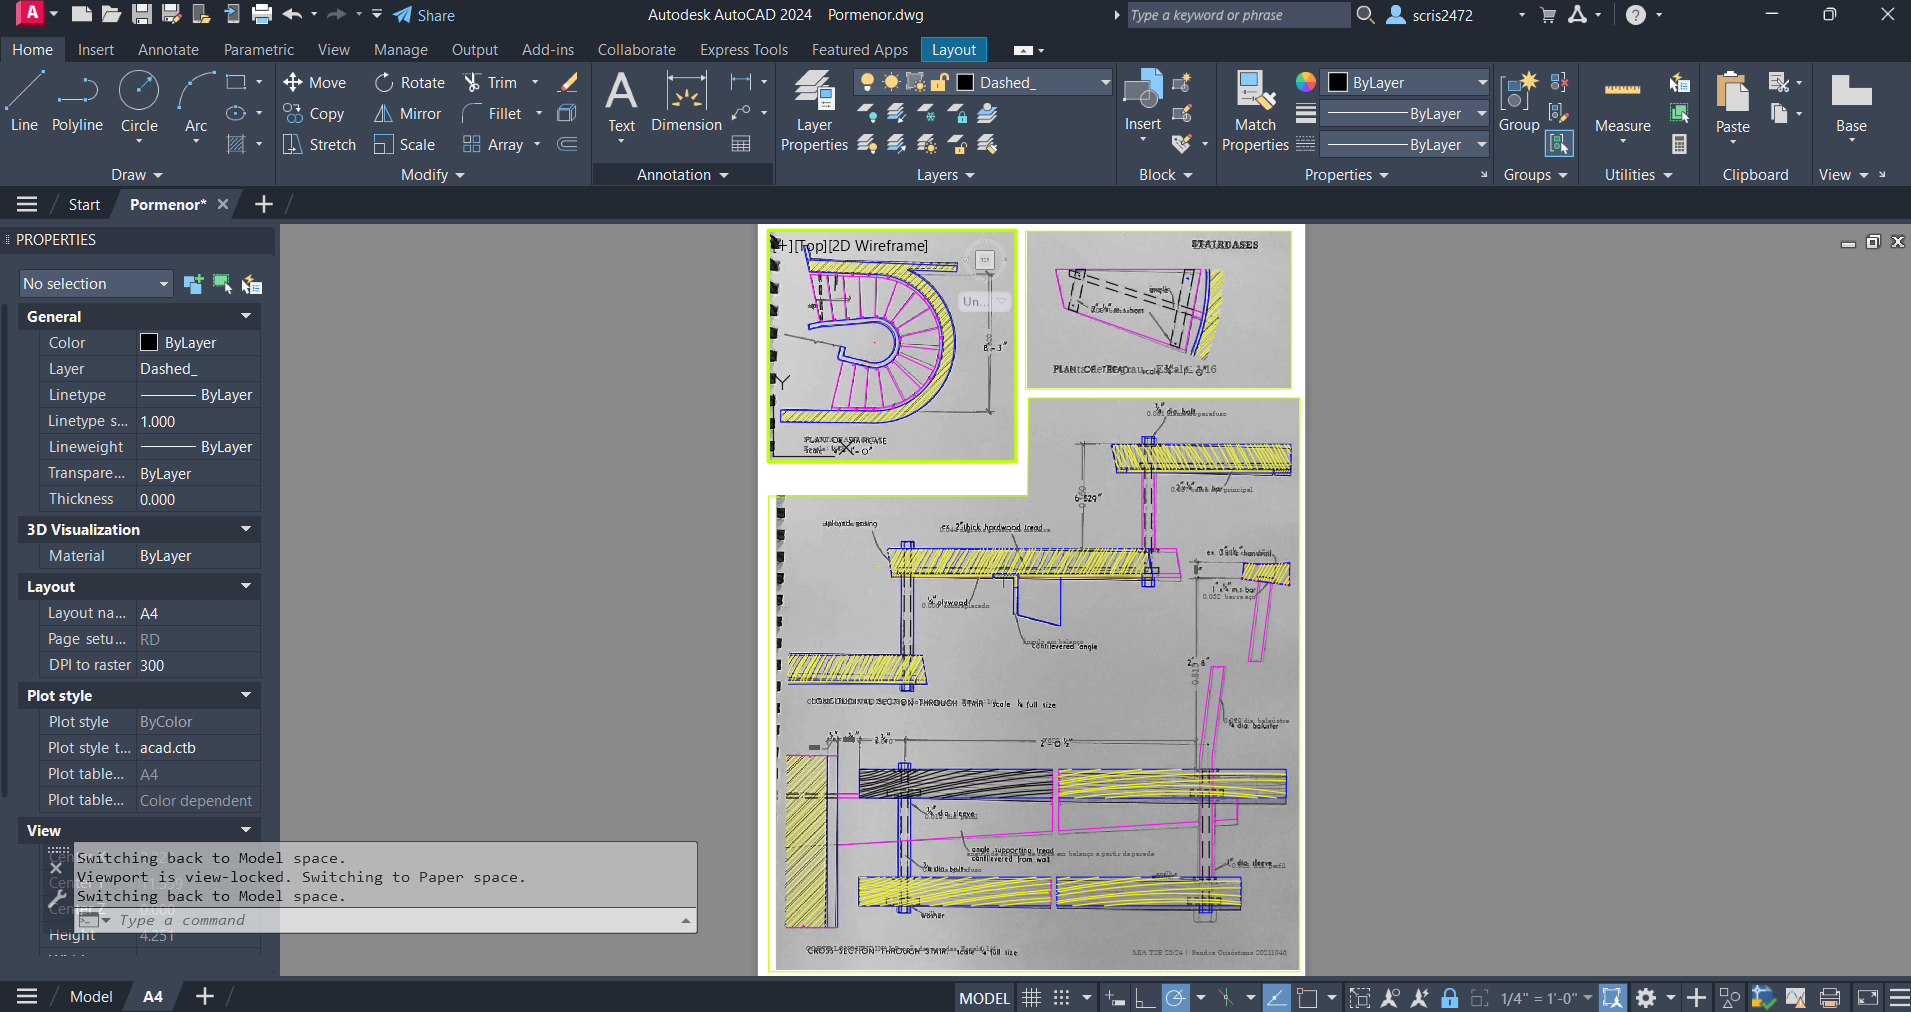Screen dimensions: 1911x1012
Task: Expand the Annotation panel
Action: tap(682, 175)
